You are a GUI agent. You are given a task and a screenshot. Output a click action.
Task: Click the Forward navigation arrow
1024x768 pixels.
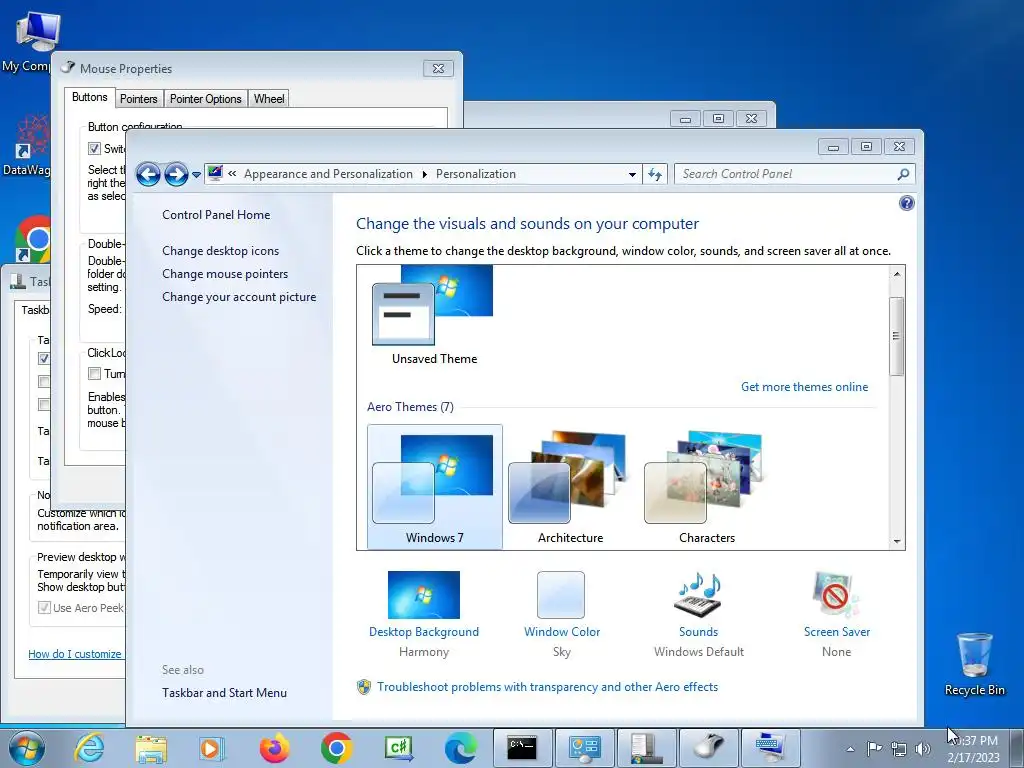tap(176, 174)
